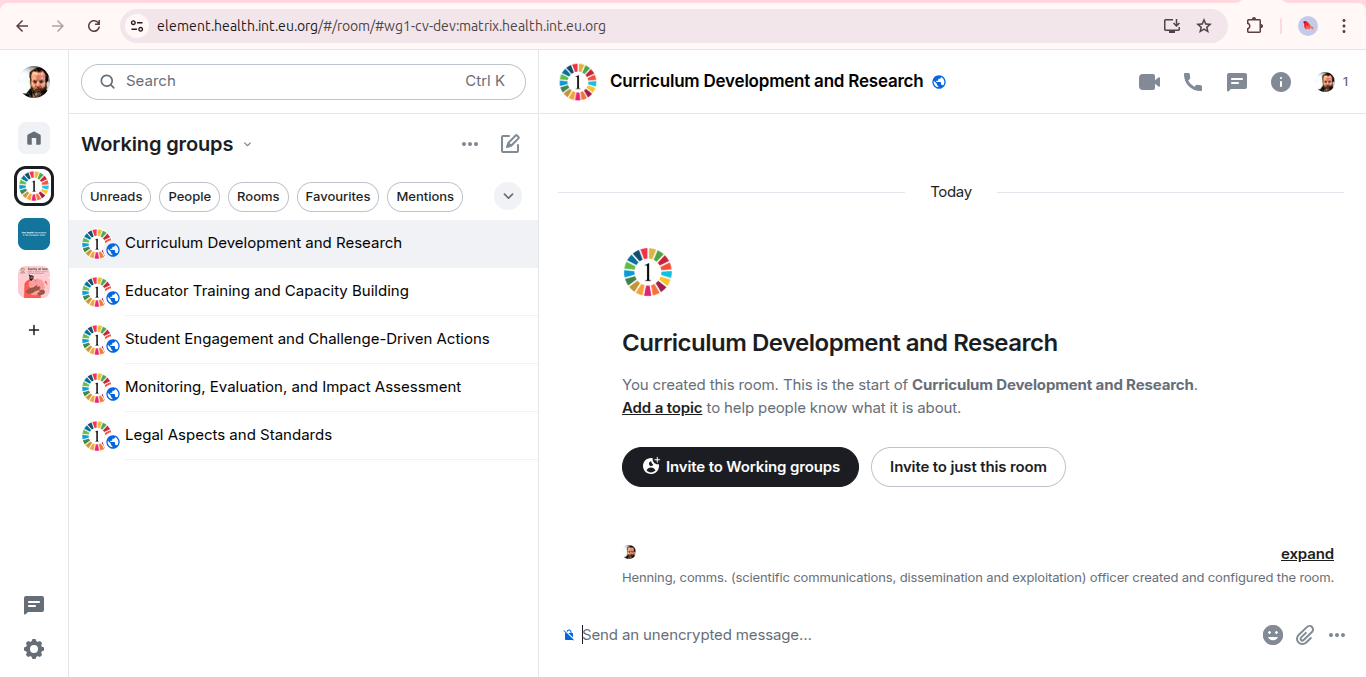Expand the room creation event summary
The image size is (1366, 677).
coord(1307,554)
